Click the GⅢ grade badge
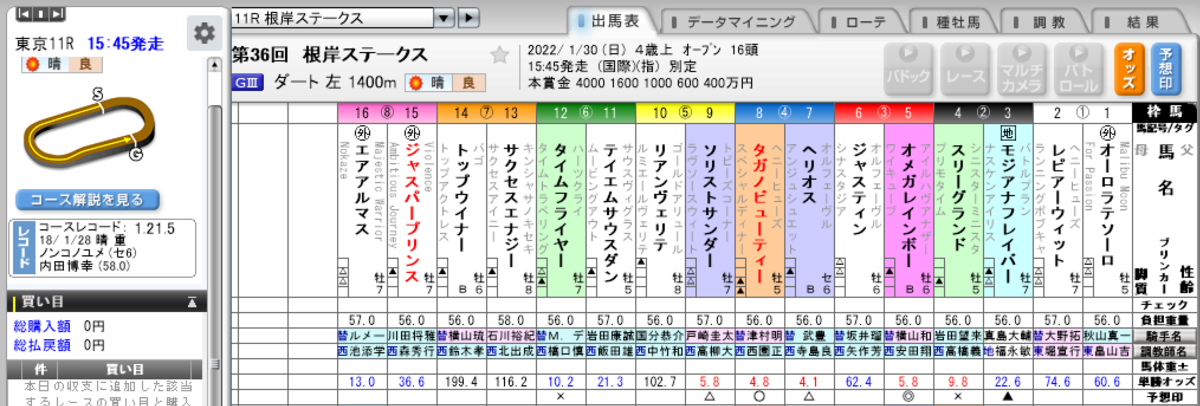This screenshot has width=1200, height=406. coord(247,82)
